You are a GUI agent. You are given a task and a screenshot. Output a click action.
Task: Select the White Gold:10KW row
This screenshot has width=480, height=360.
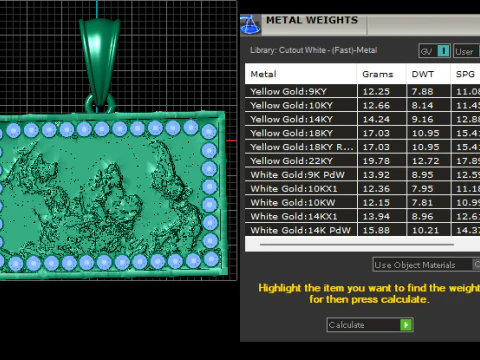[362, 203]
